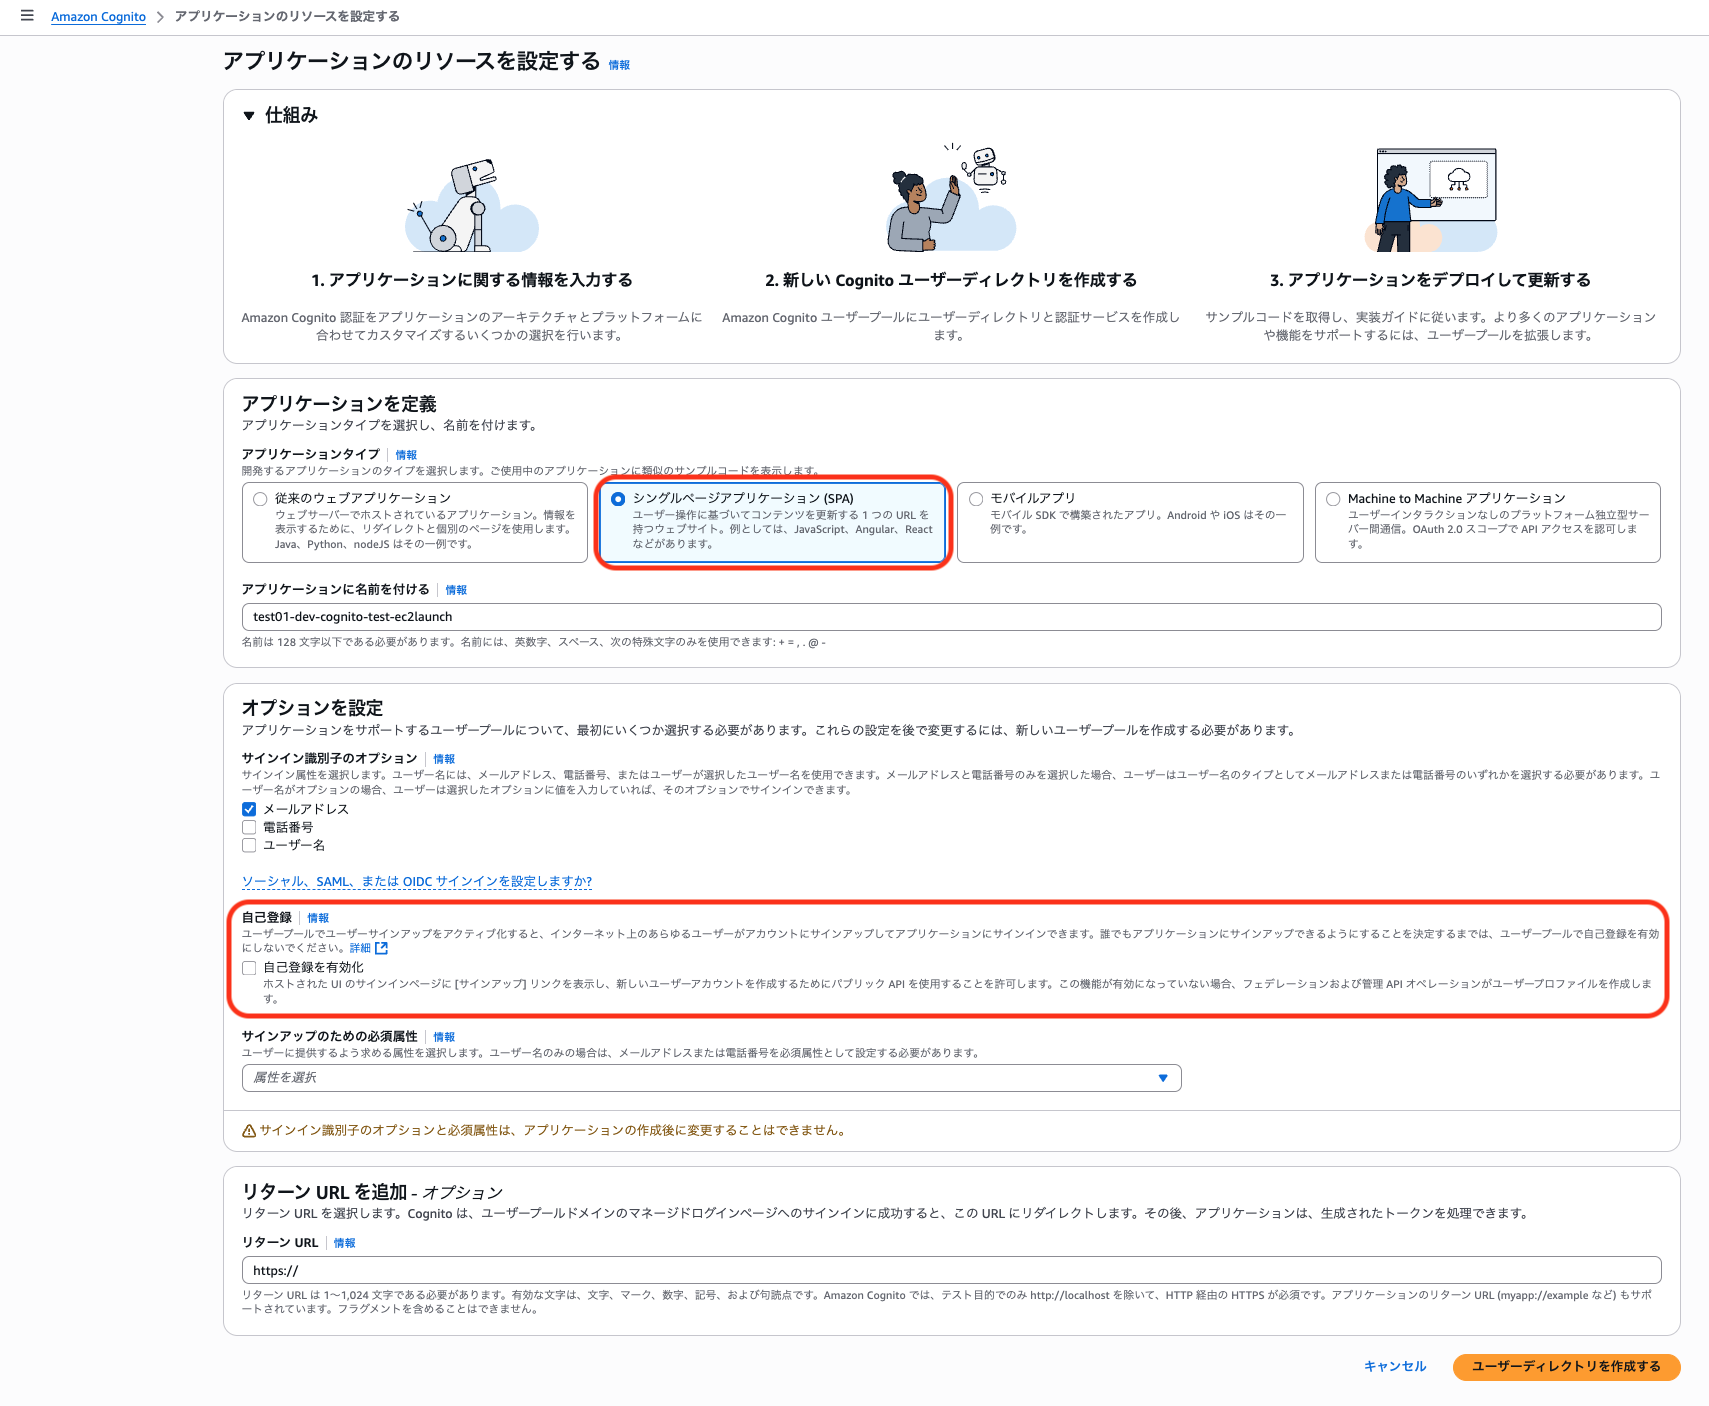Image resolution: width=1709 pixels, height=1406 pixels.
Task: Click heading 2. 新しい Cognito ユーザーディレクトリを作成する
Action: point(951,280)
